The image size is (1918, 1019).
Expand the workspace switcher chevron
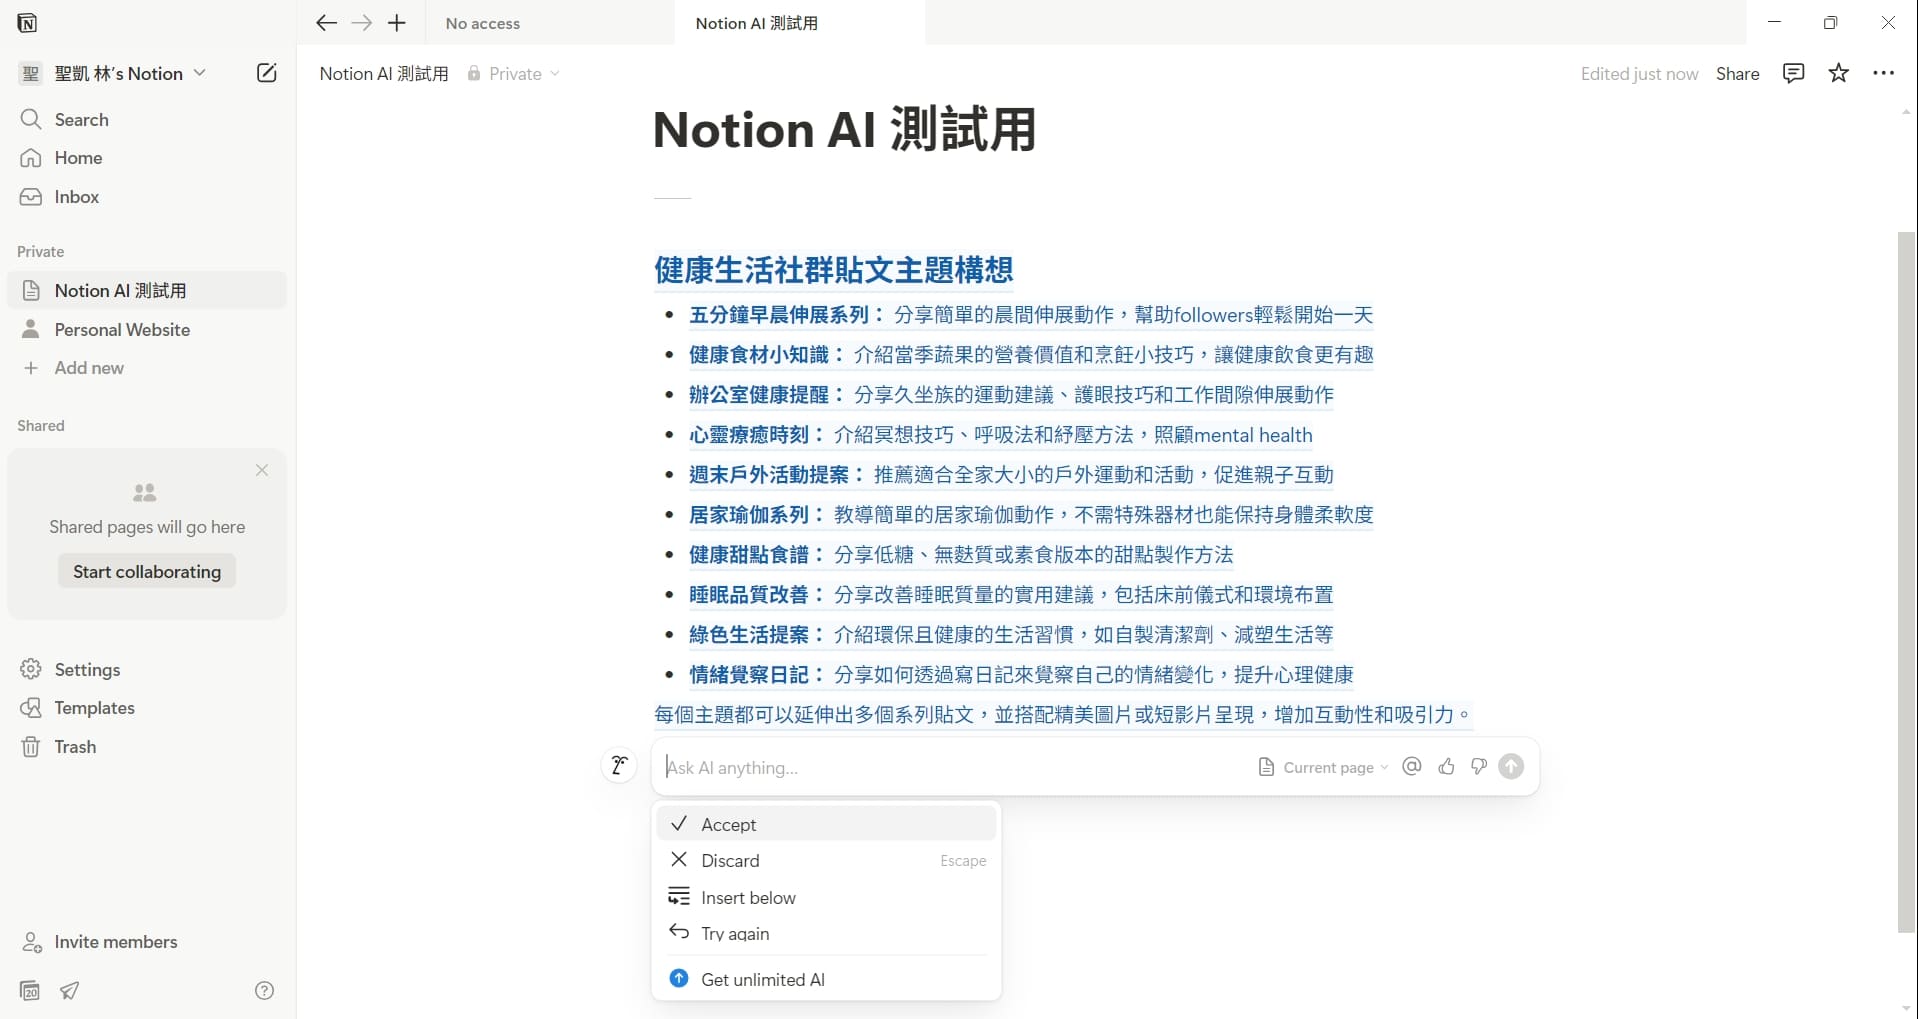coord(201,72)
